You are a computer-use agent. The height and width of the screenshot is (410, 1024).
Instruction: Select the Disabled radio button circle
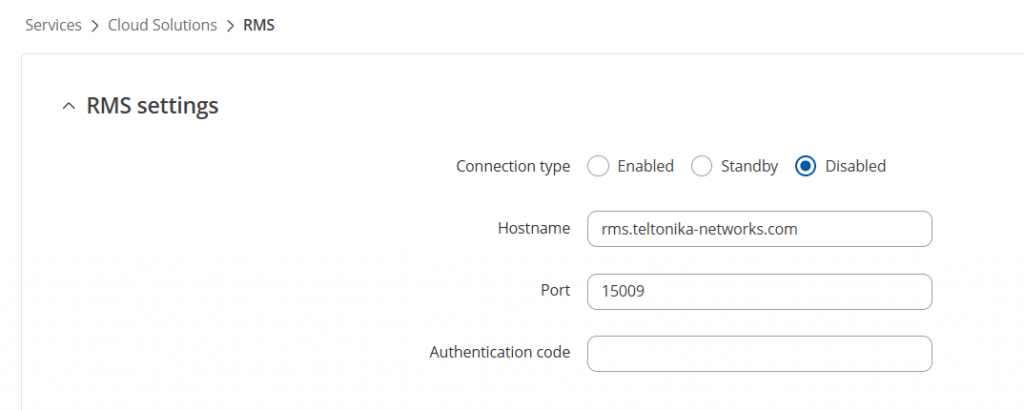point(806,166)
